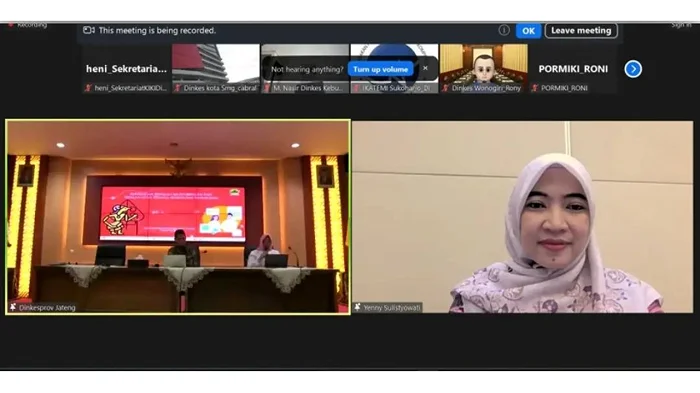700x393 pixels.
Task: Select Dinkes Wonogiri_Rony avatar thumbnail
Action: coord(483,68)
